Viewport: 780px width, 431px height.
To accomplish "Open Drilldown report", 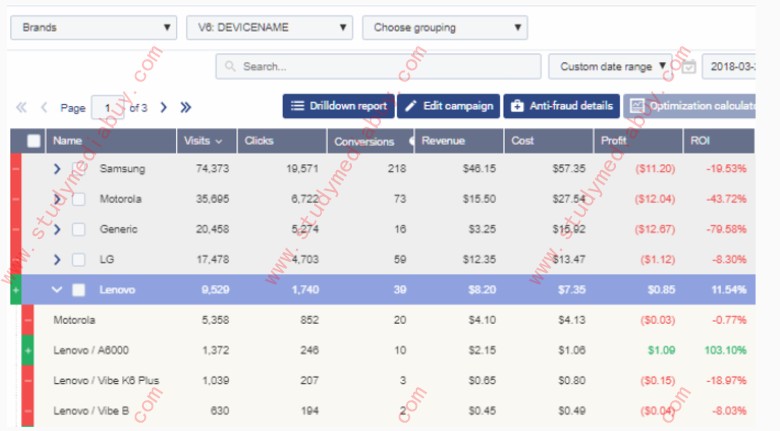I will [x=339, y=106].
